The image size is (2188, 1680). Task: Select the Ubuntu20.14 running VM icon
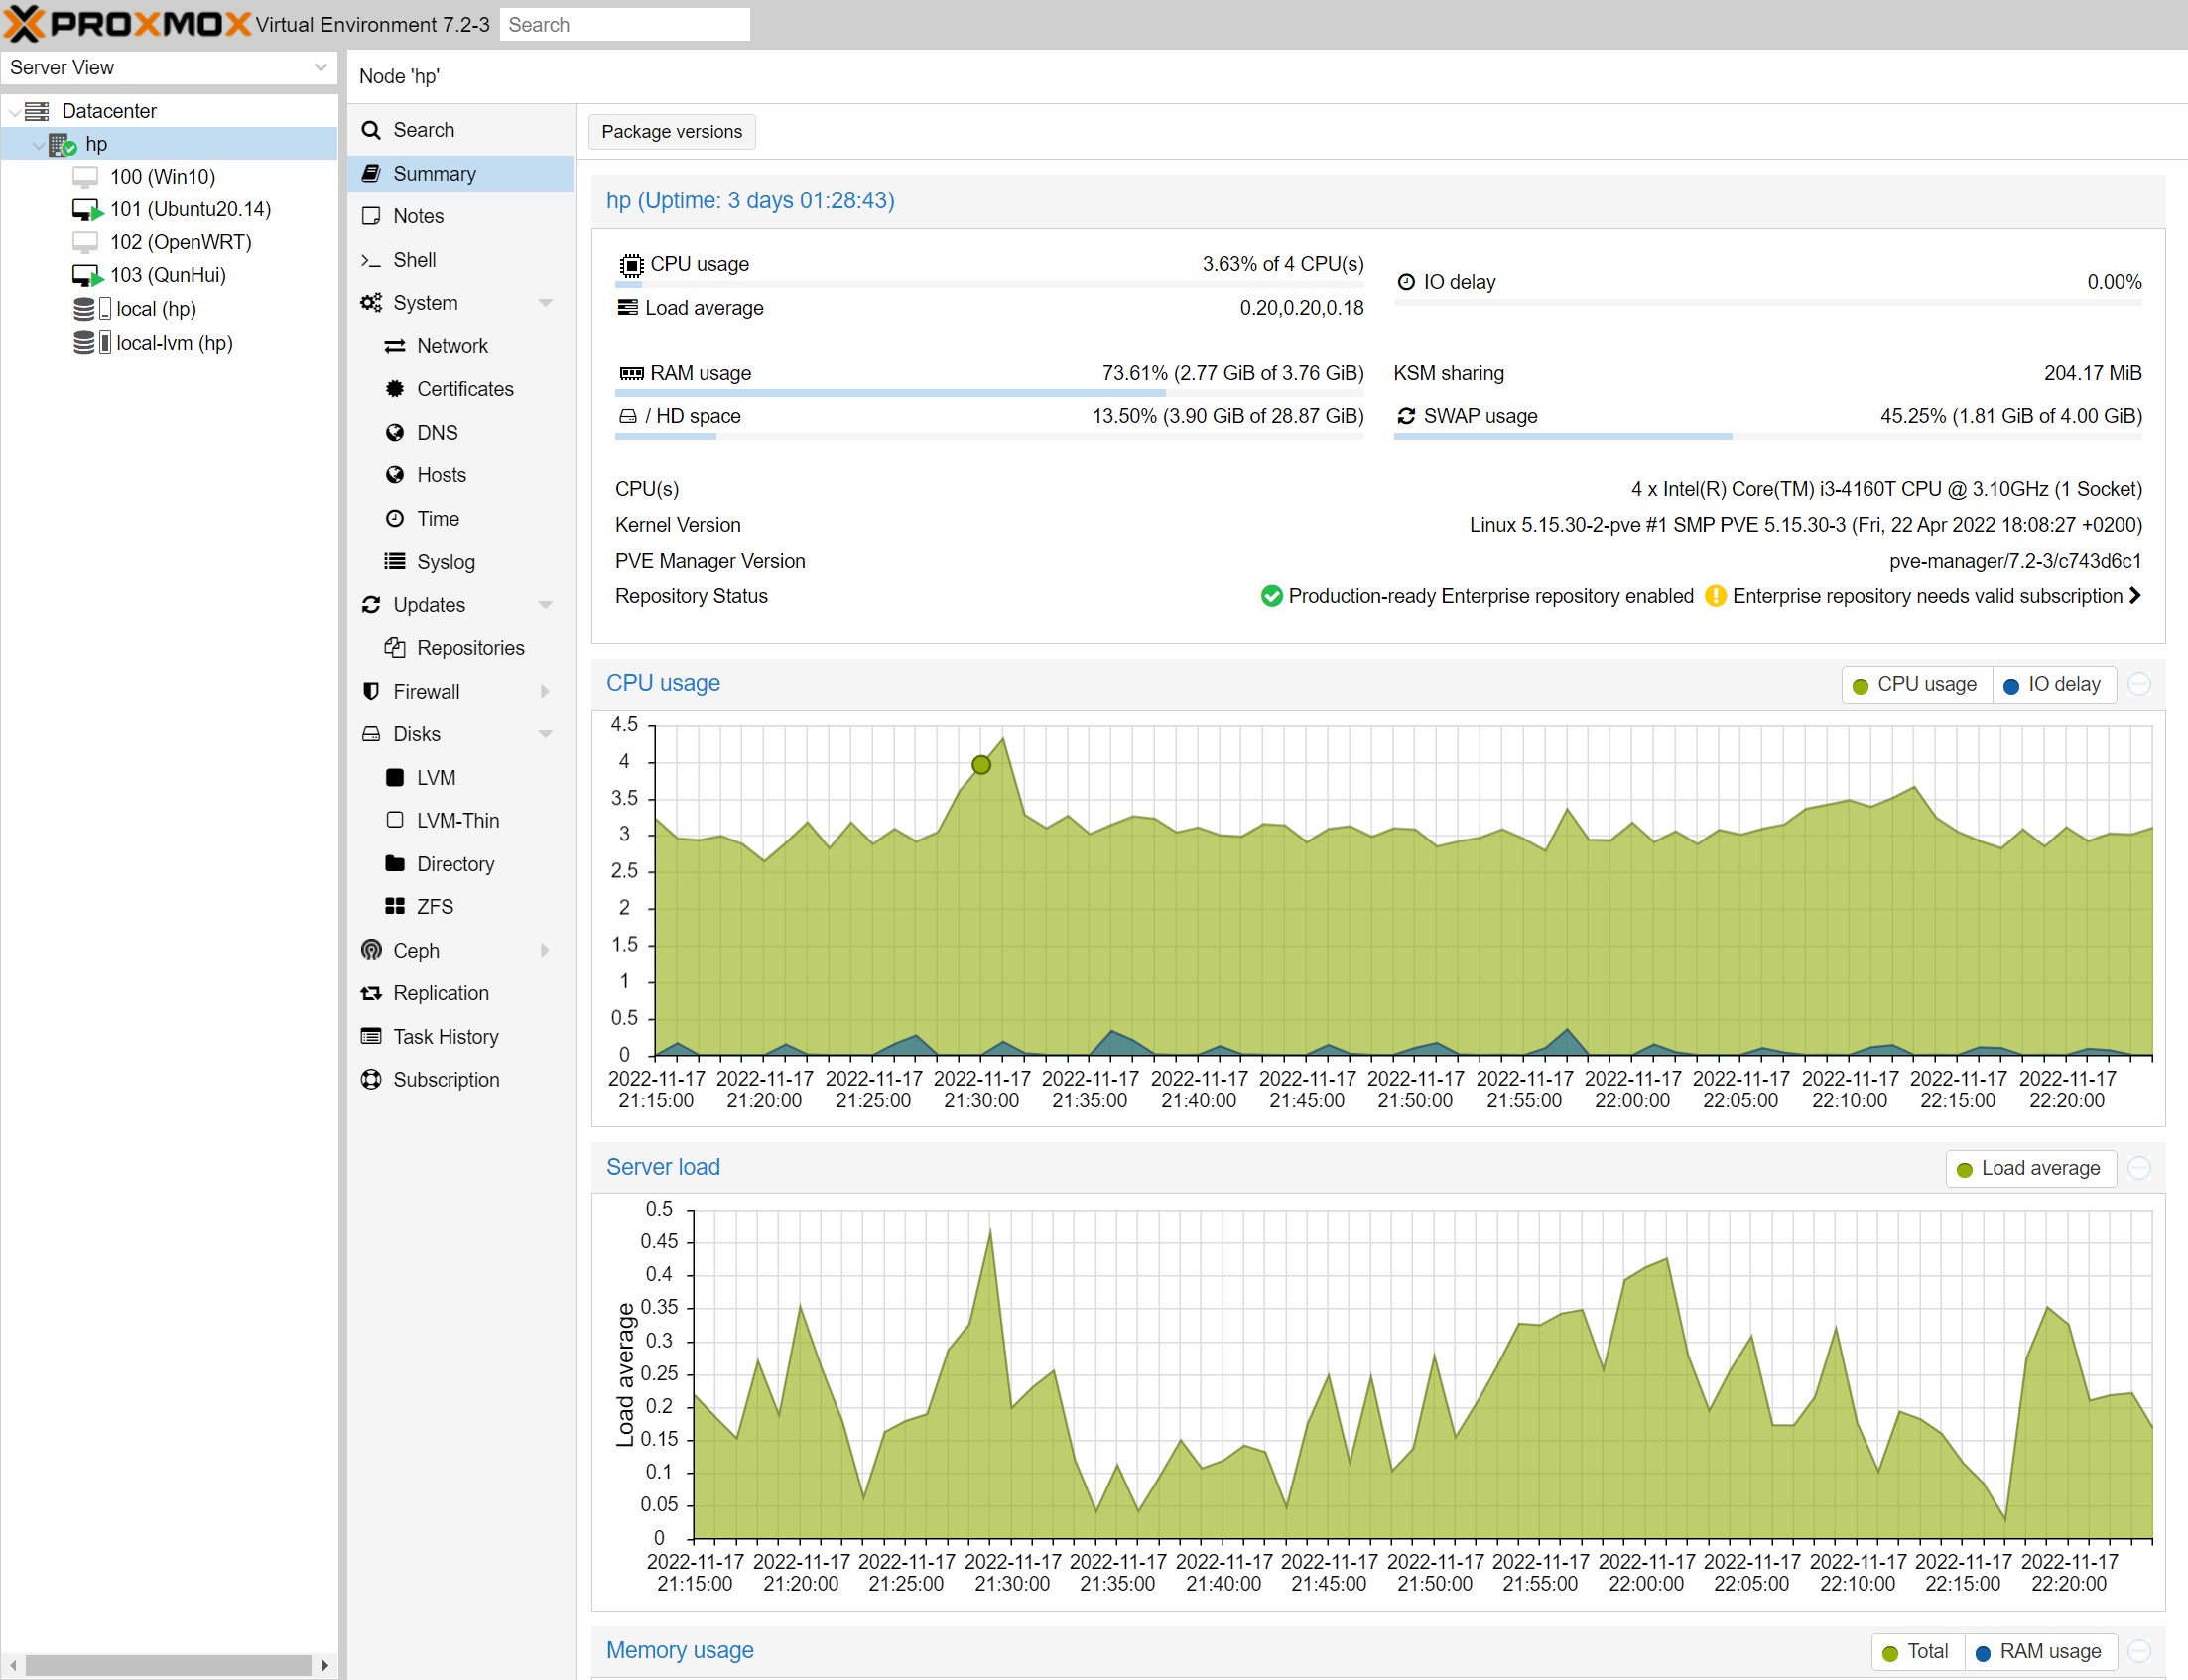(x=87, y=210)
